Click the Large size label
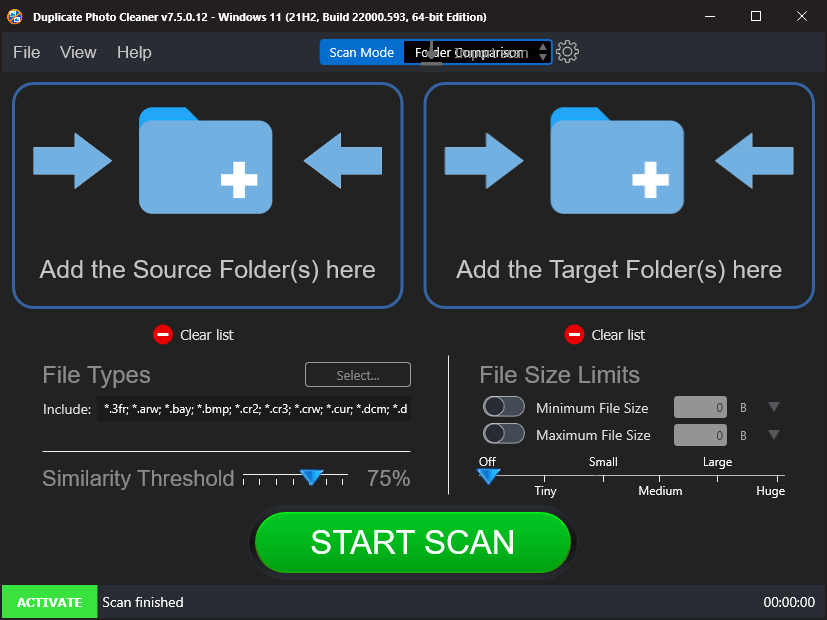This screenshot has height=620, width=827. click(x=717, y=462)
